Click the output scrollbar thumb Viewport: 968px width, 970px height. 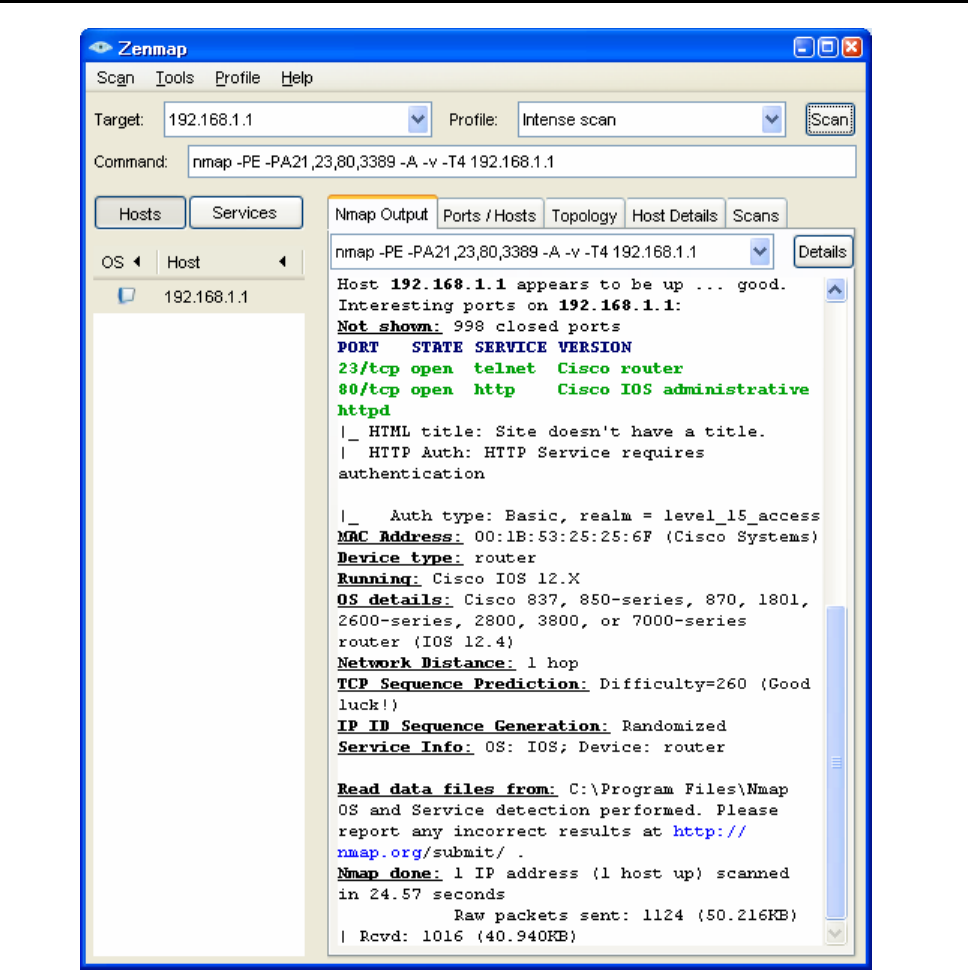[836, 763]
